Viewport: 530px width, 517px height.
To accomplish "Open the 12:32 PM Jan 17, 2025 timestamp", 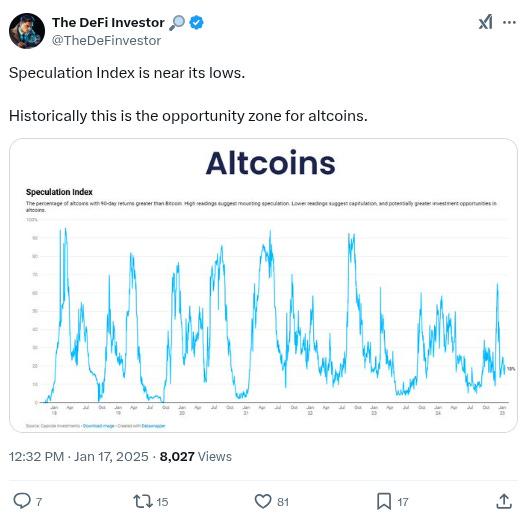I will click(78, 457).
